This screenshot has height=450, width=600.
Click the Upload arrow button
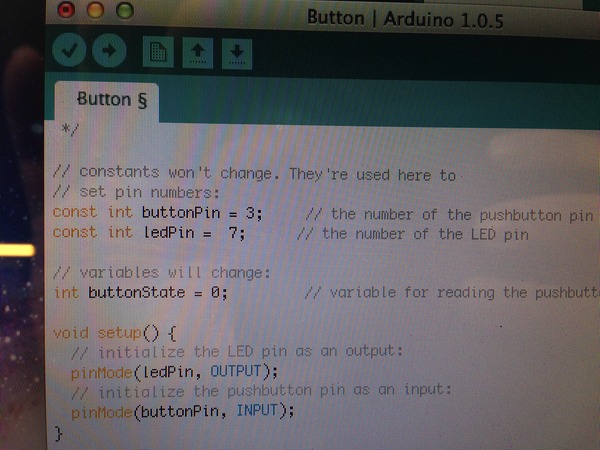click(109, 51)
